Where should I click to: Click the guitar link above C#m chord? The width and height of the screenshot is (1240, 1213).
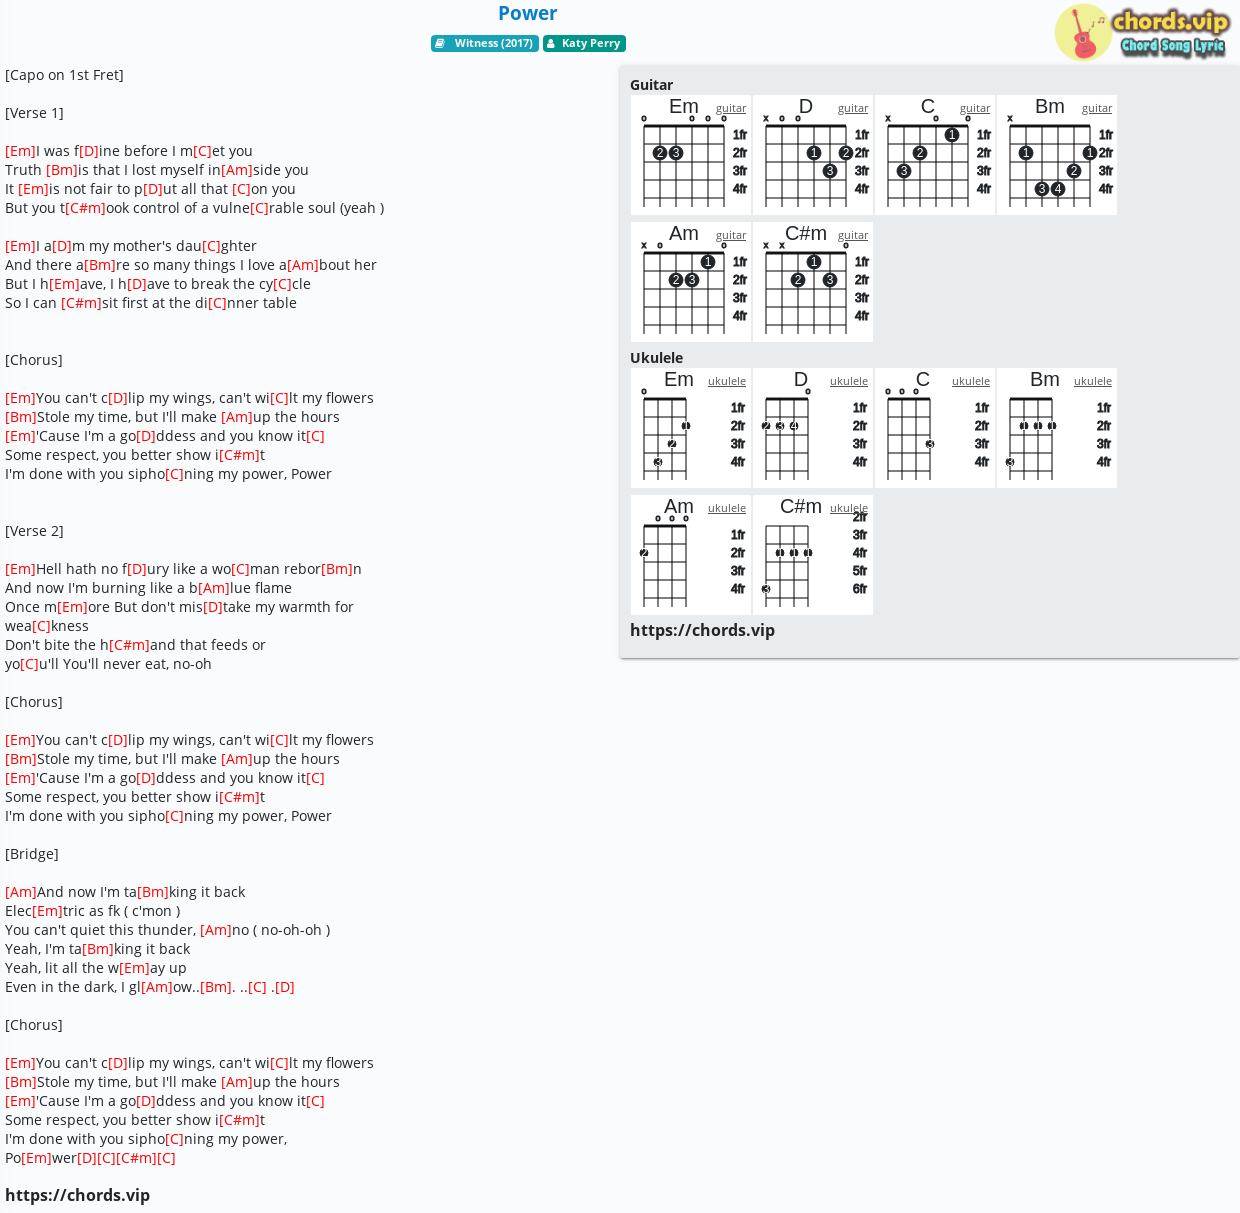tap(853, 235)
